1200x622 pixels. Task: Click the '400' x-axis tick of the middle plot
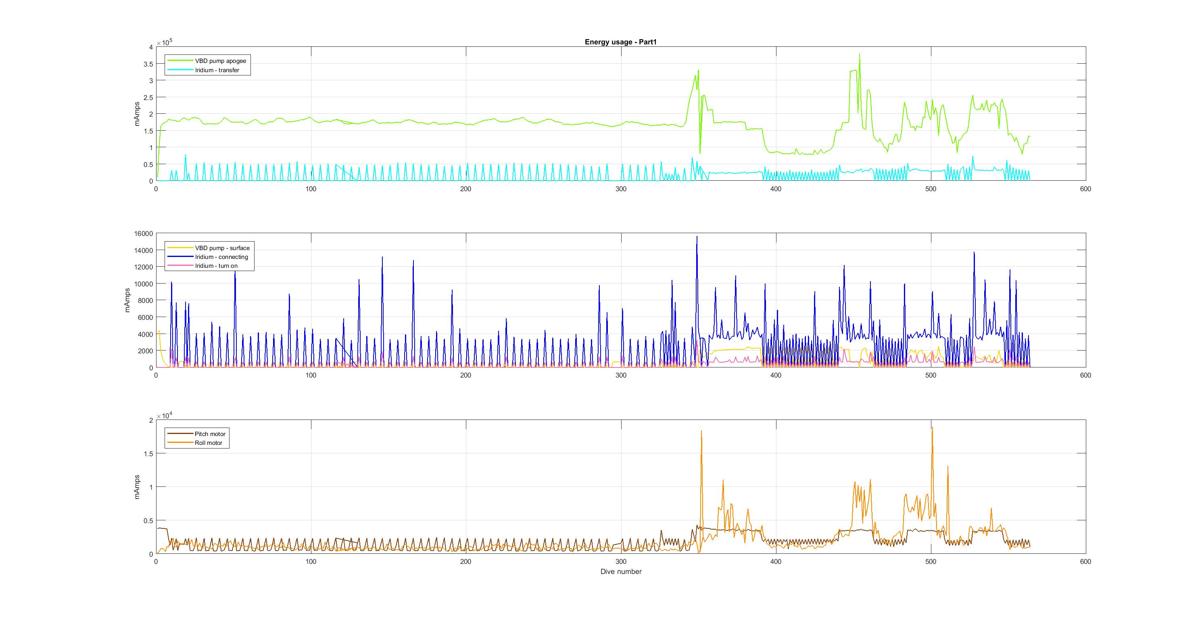[775, 375]
